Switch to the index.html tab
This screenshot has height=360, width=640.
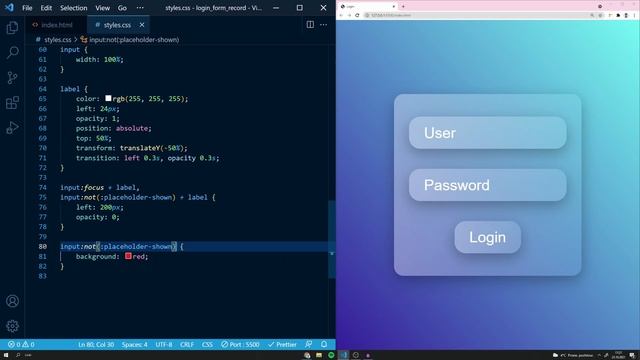pos(56,25)
